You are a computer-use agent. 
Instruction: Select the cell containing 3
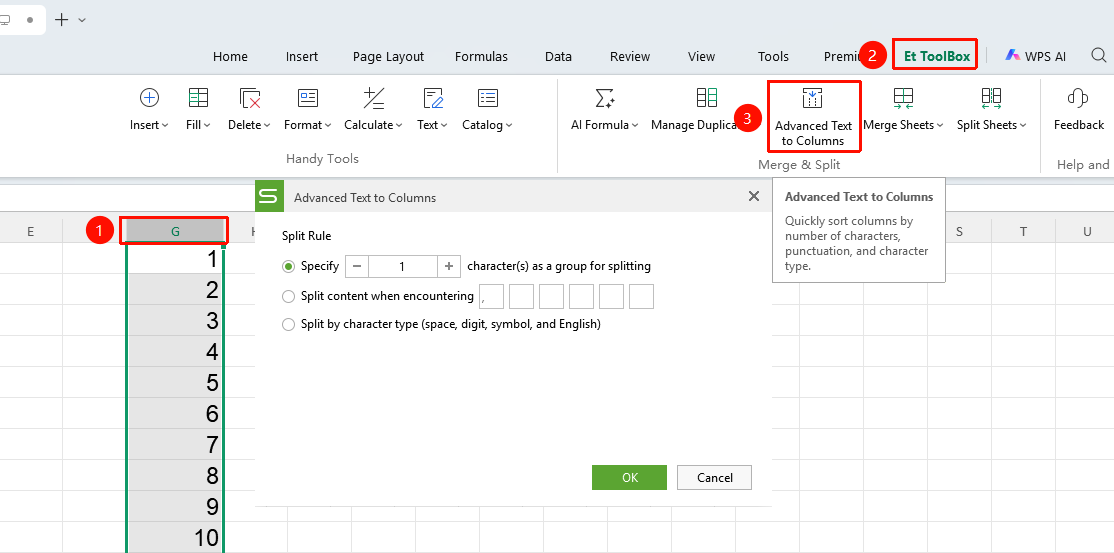(x=175, y=321)
